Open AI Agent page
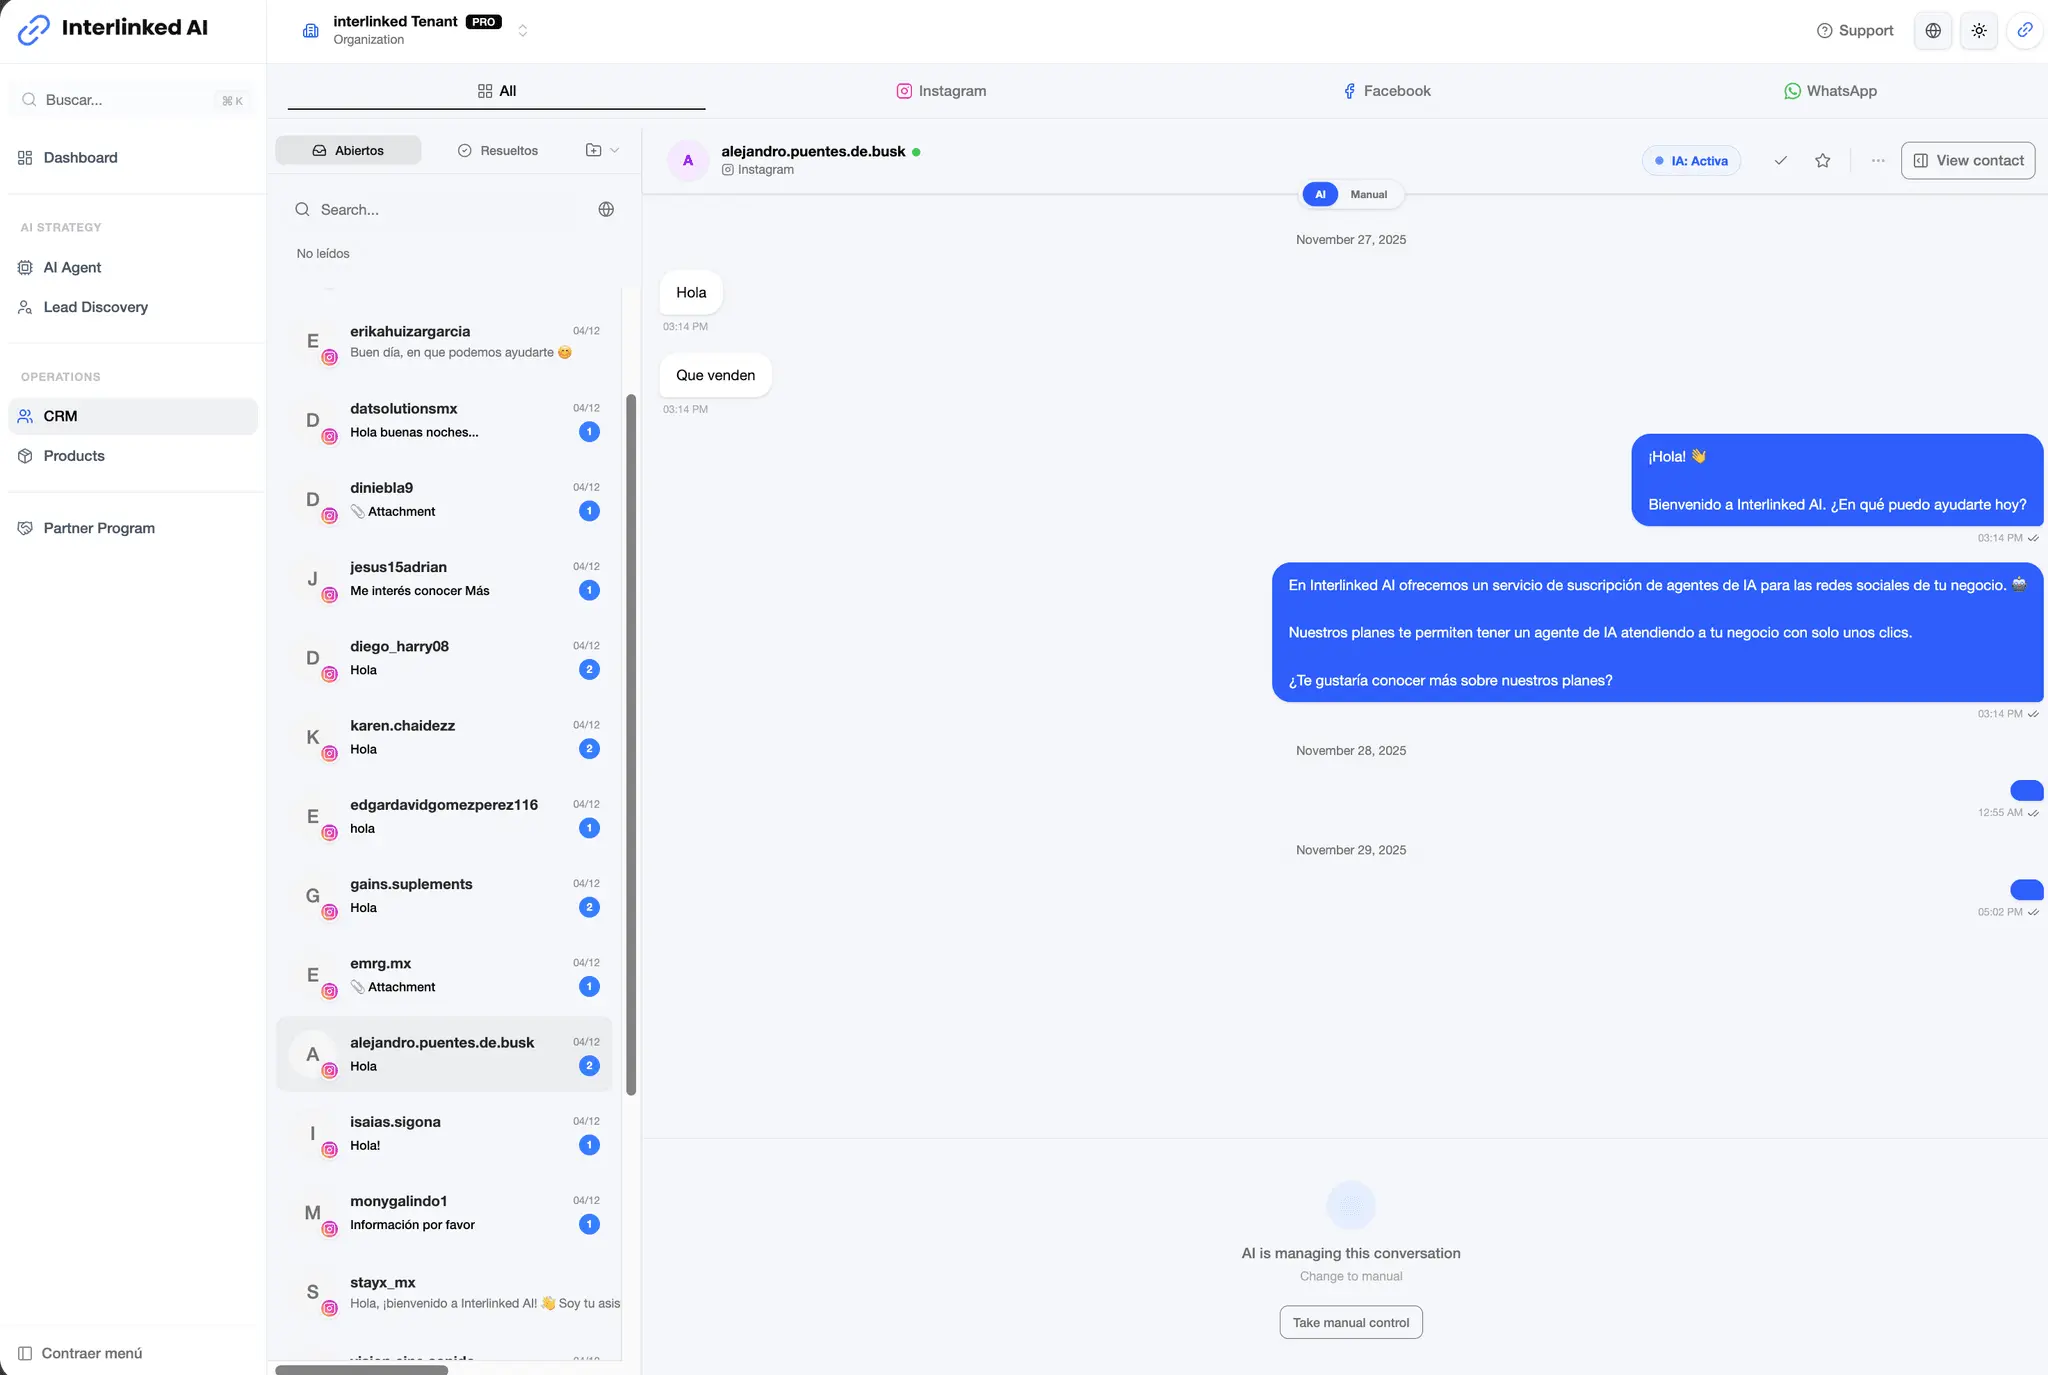This screenshot has width=2048, height=1375. tap(133, 268)
